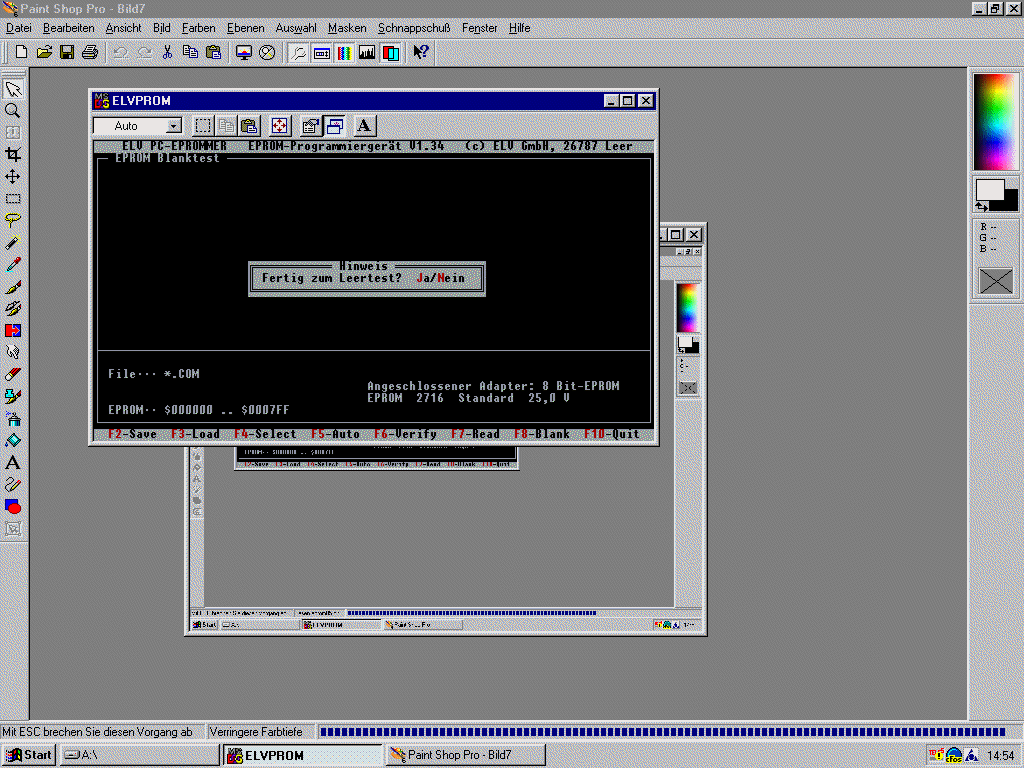Select the Preset Shapes tool
Screen dimensions: 1024x768
(12, 507)
